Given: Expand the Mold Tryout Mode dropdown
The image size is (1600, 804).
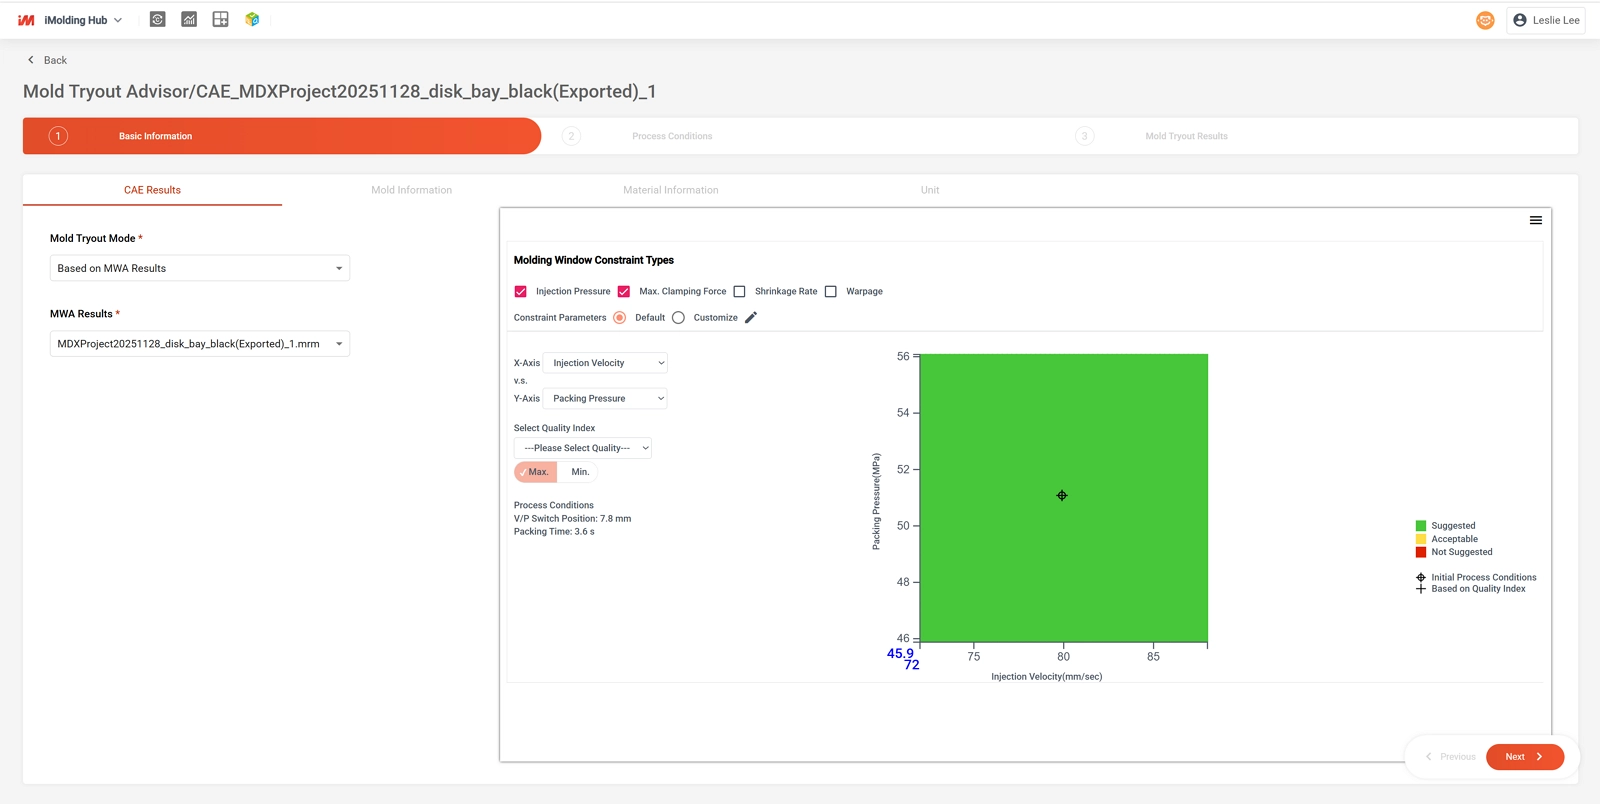Looking at the screenshot, I should [x=200, y=268].
